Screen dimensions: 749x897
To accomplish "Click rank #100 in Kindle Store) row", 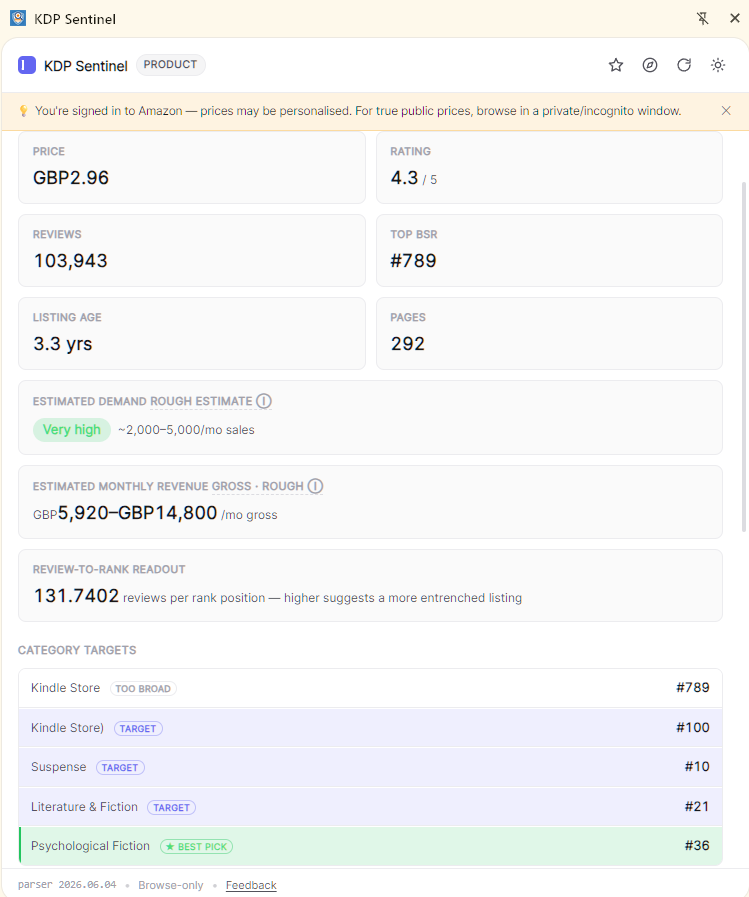I will click(693, 728).
